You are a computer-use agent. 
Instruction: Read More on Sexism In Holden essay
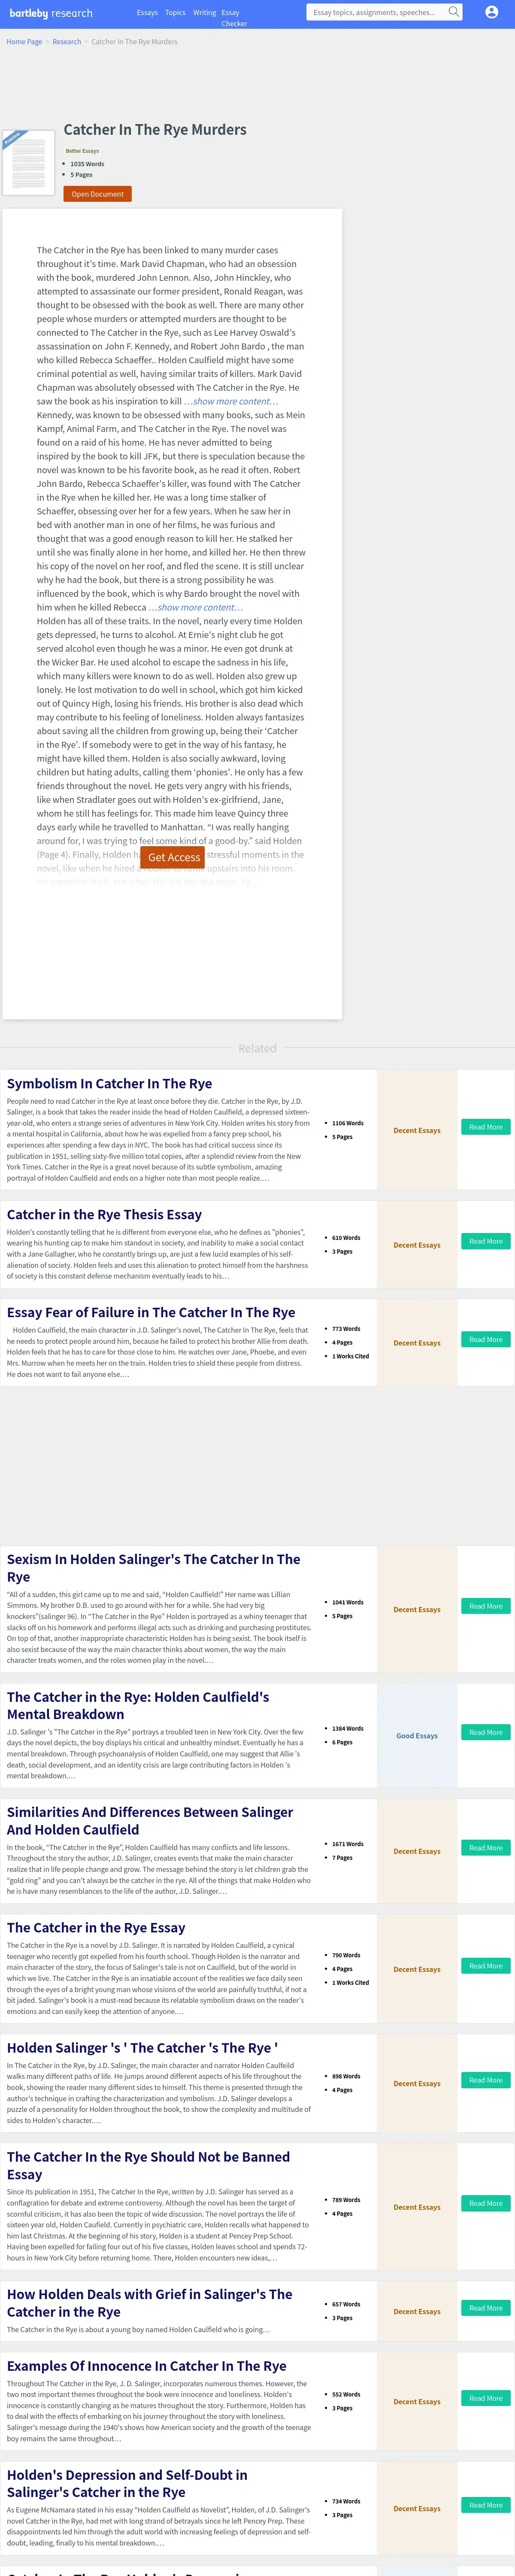[x=485, y=1606]
